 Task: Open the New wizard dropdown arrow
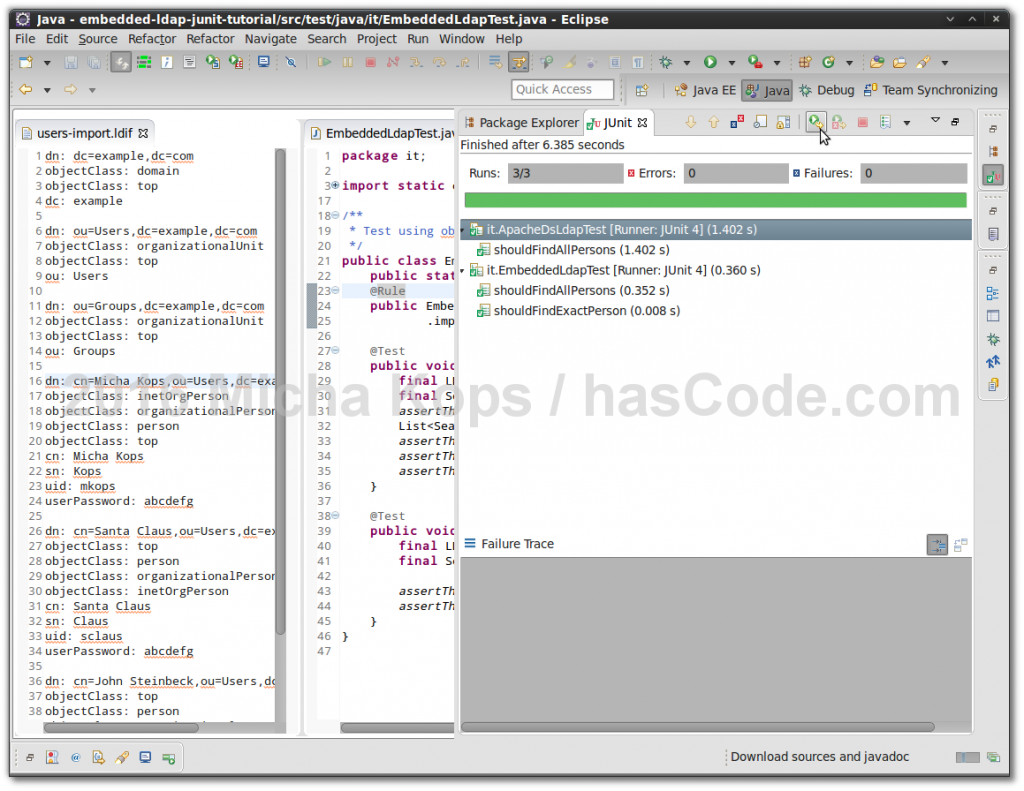click(46, 62)
